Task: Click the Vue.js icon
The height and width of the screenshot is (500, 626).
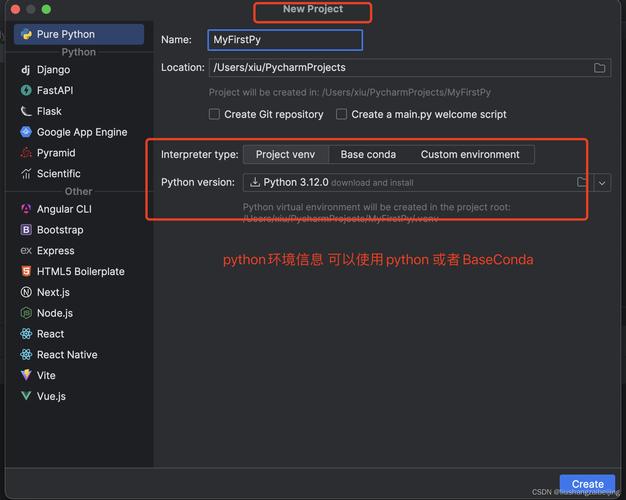Action: tap(26, 396)
